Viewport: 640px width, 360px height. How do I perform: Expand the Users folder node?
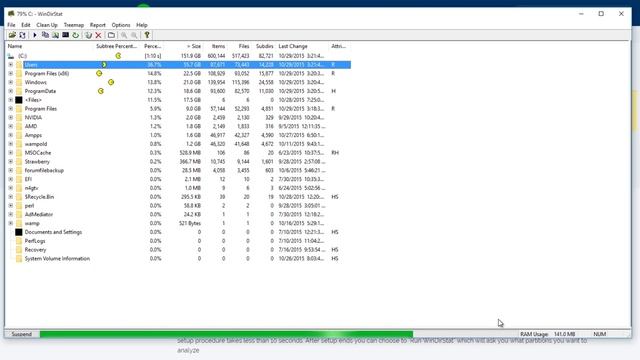click(x=11, y=64)
